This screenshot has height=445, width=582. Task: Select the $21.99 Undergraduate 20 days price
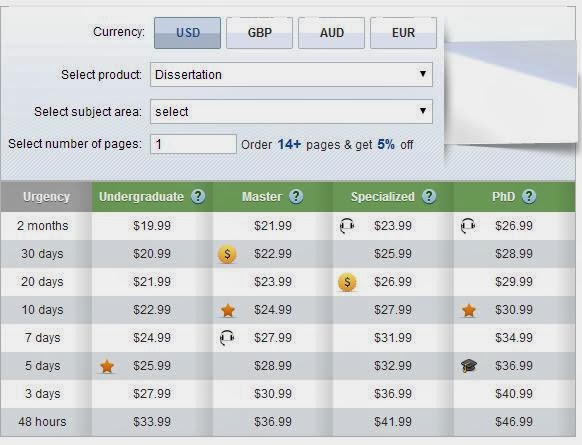point(152,282)
